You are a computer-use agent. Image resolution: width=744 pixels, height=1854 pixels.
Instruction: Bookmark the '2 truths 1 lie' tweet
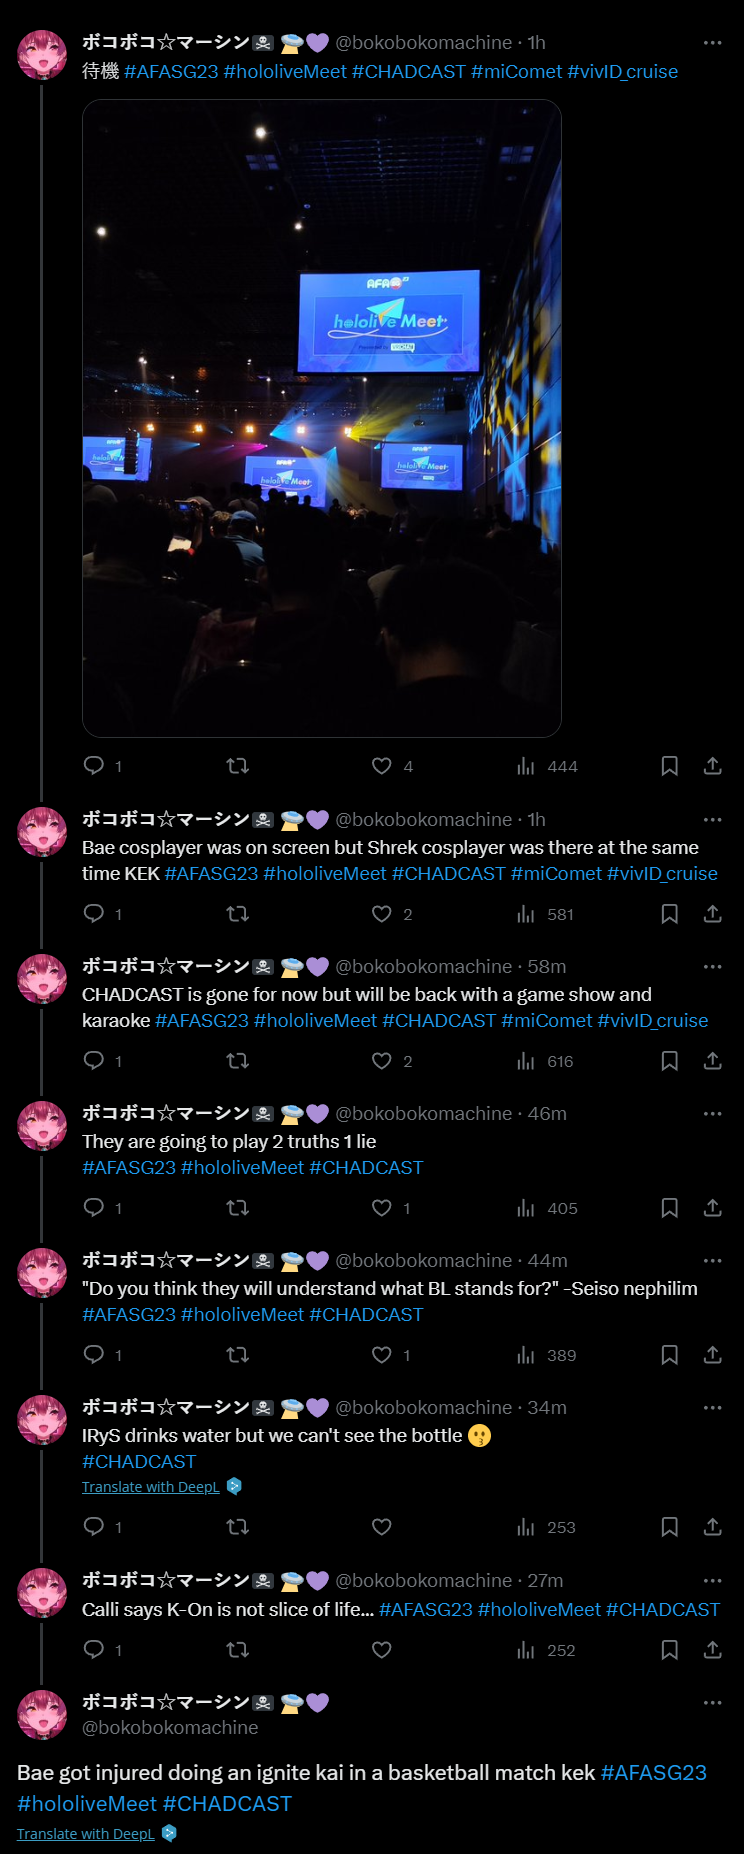click(670, 1208)
